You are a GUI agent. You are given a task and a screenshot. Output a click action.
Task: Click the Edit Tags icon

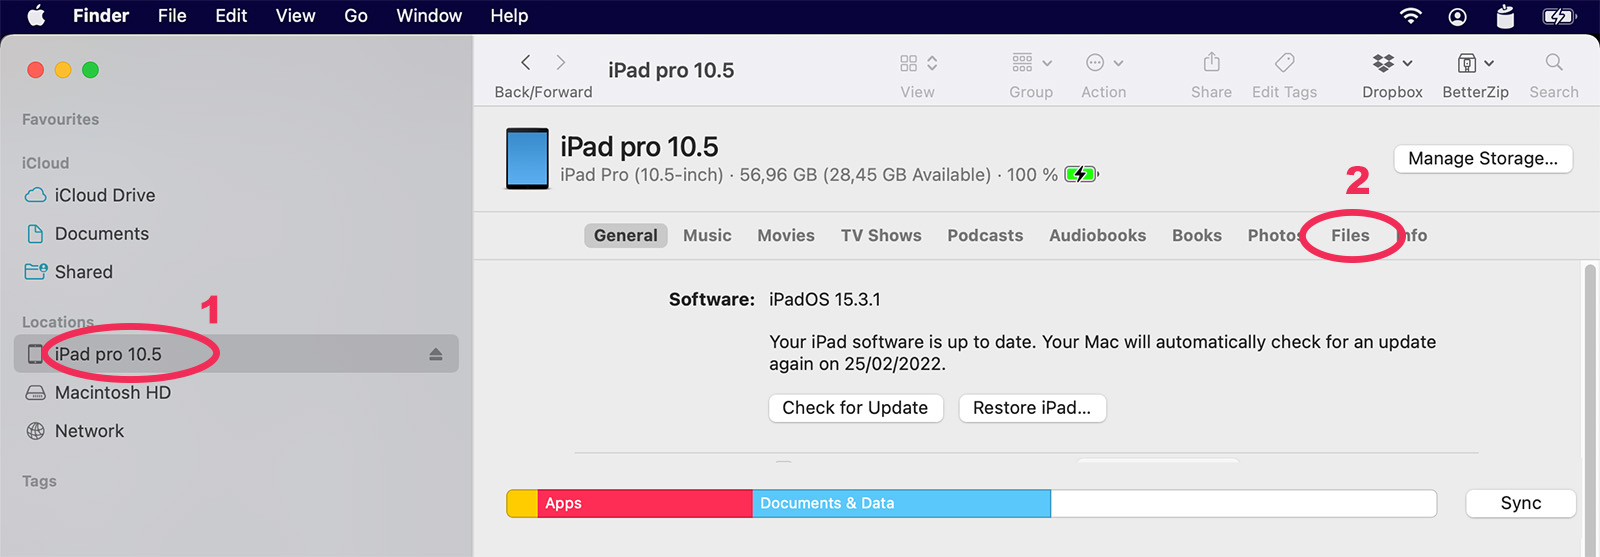tap(1285, 63)
